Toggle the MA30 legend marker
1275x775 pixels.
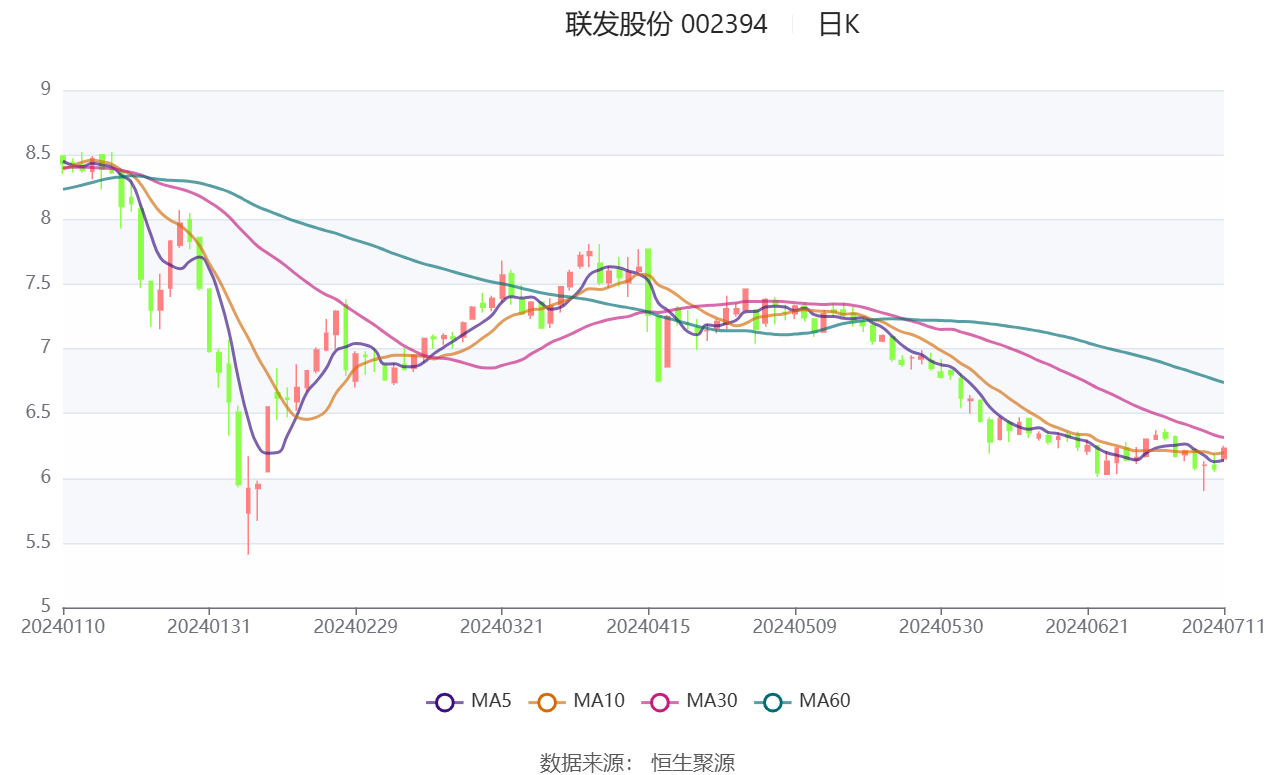(659, 702)
